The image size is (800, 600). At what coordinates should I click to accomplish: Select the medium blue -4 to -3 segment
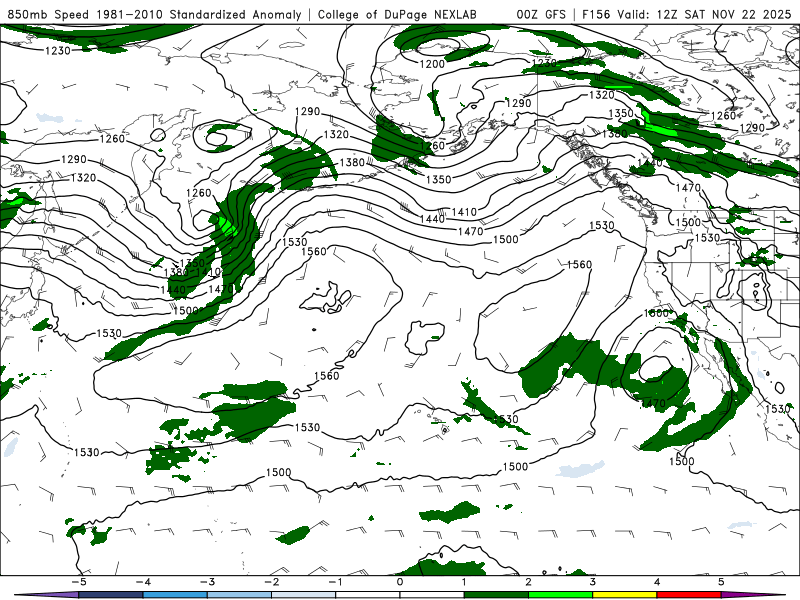point(175,595)
